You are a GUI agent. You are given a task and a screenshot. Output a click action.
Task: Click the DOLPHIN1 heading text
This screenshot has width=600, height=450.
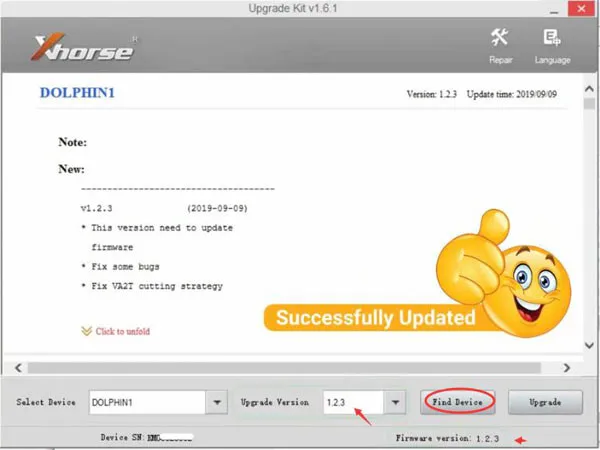click(x=77, y=93)
